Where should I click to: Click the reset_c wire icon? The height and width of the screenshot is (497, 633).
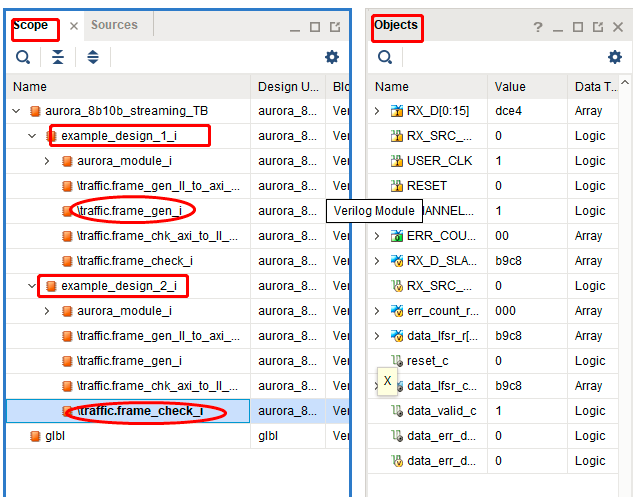click(x=397, y=361)
